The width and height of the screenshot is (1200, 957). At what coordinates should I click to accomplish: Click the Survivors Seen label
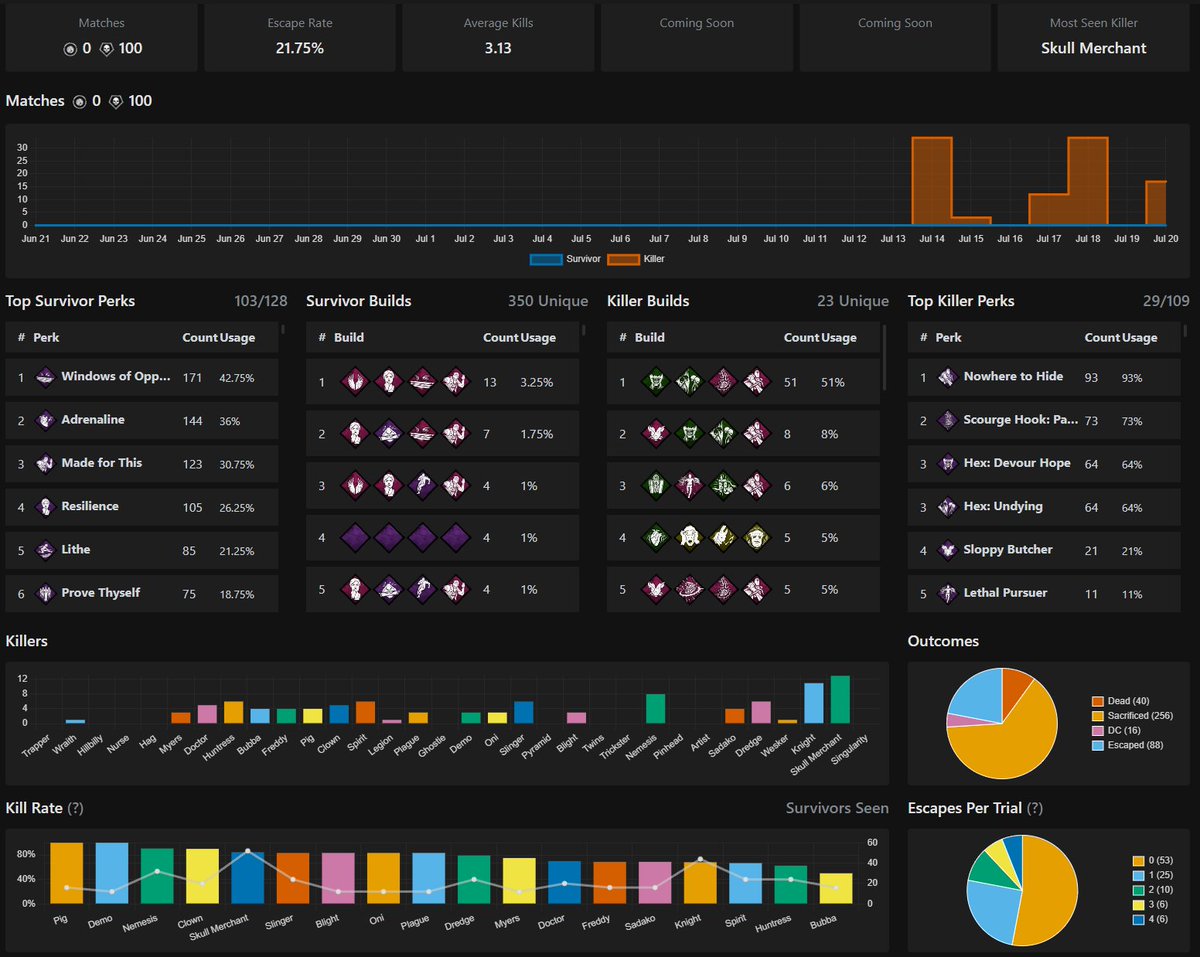[x=837, y=808]
